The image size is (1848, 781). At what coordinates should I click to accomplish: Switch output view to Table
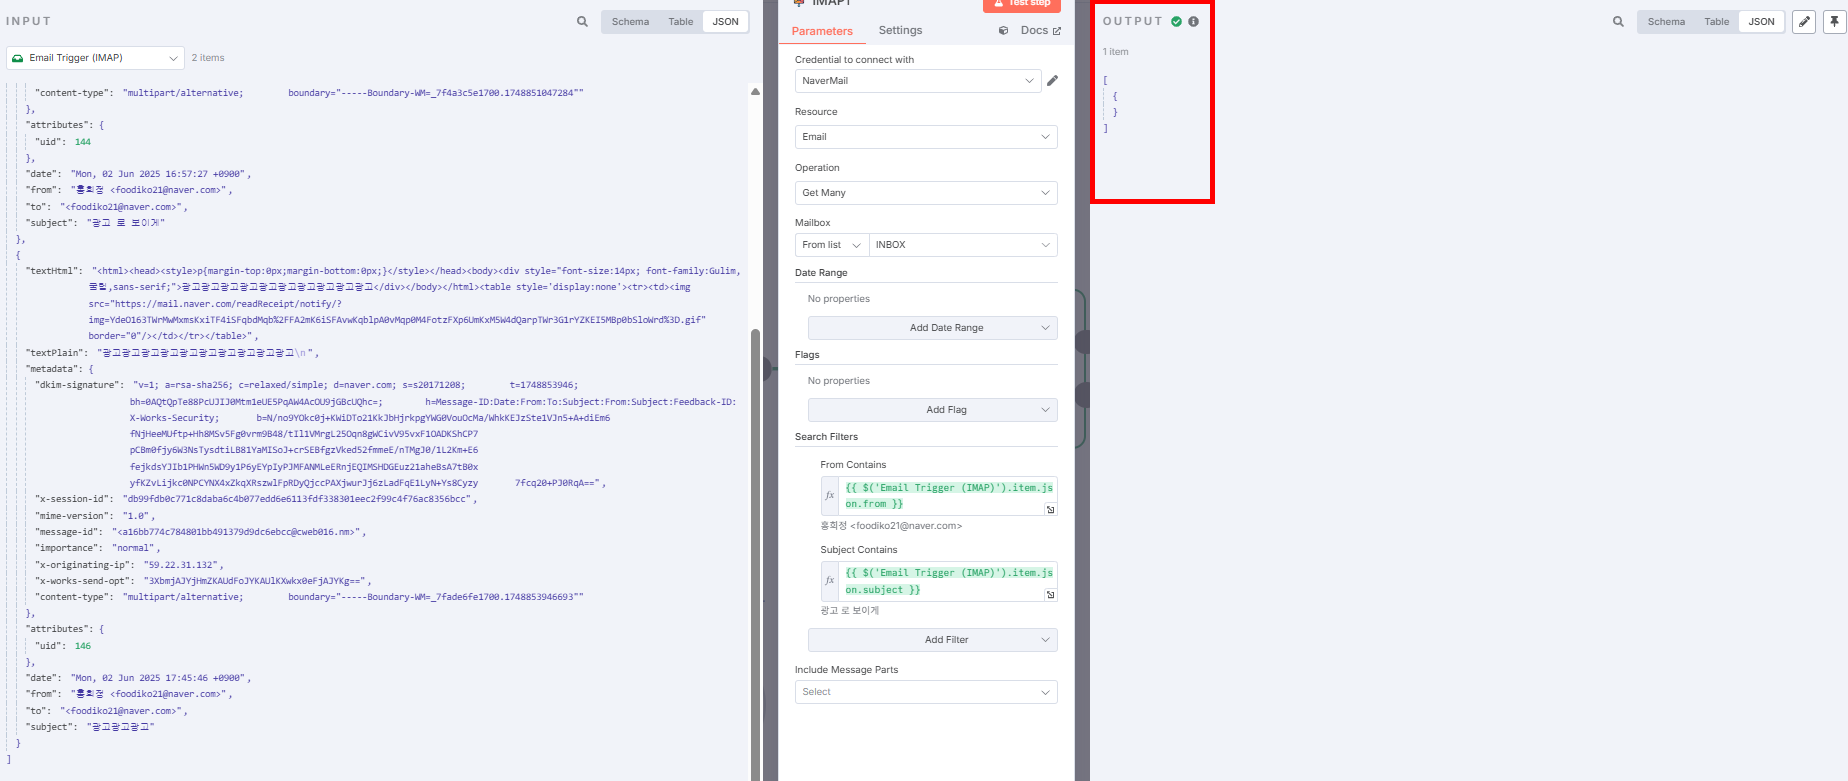1717,21
